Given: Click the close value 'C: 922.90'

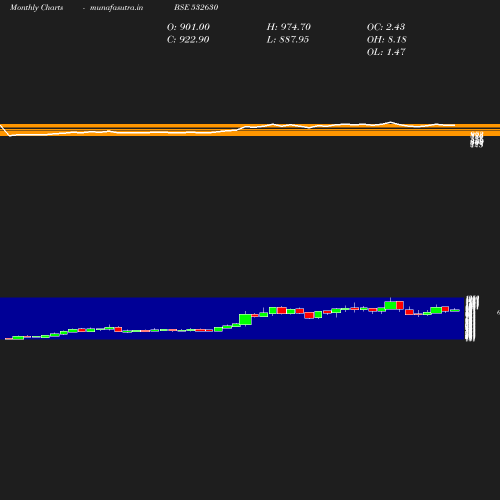Looking at the screenshot, I should pos(188,40).
